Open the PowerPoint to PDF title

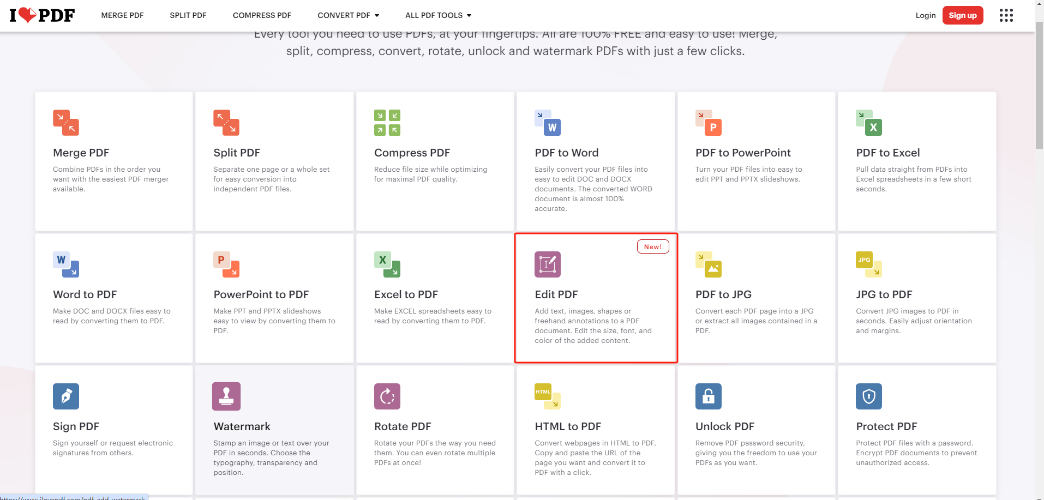pos(261,294)
